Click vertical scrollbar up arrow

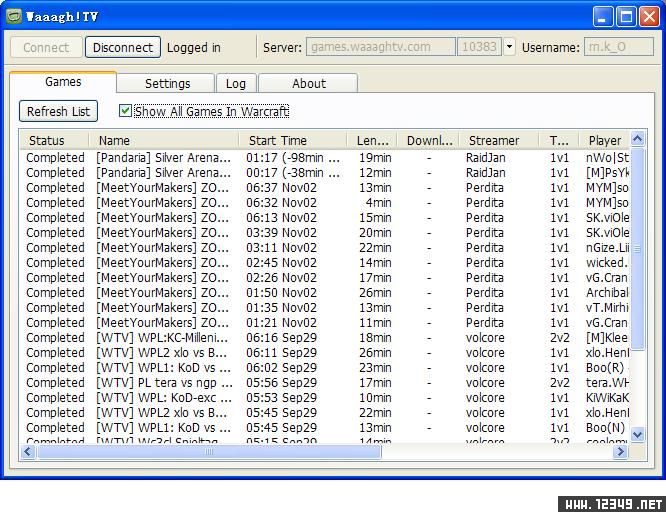click(x=638, y=139)
